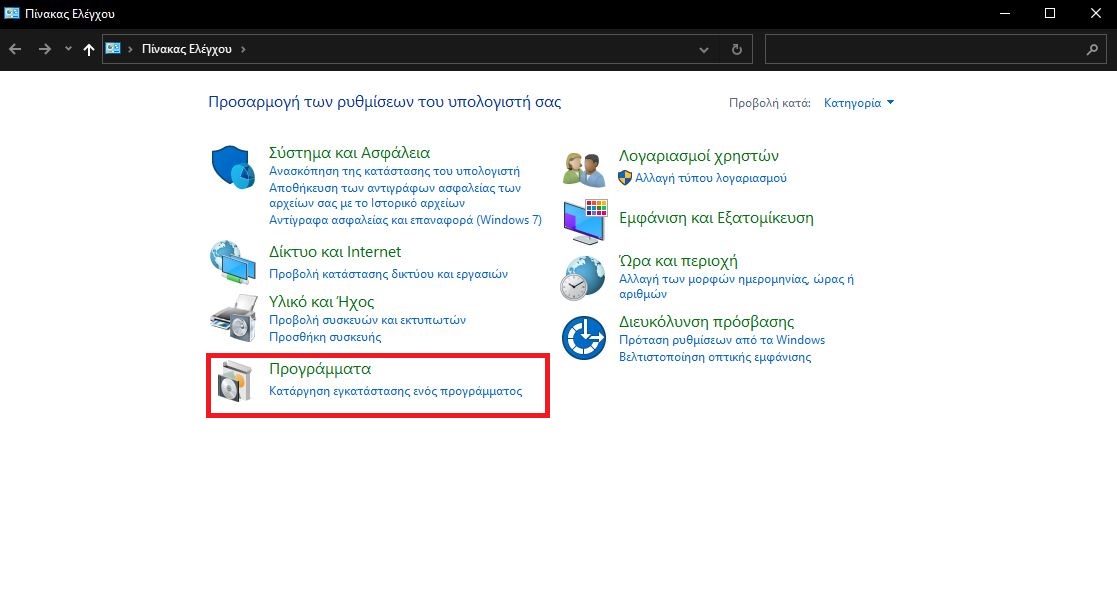Open the Προγράμματα heading link
The image size is (1117, 615).
point(320,369)
